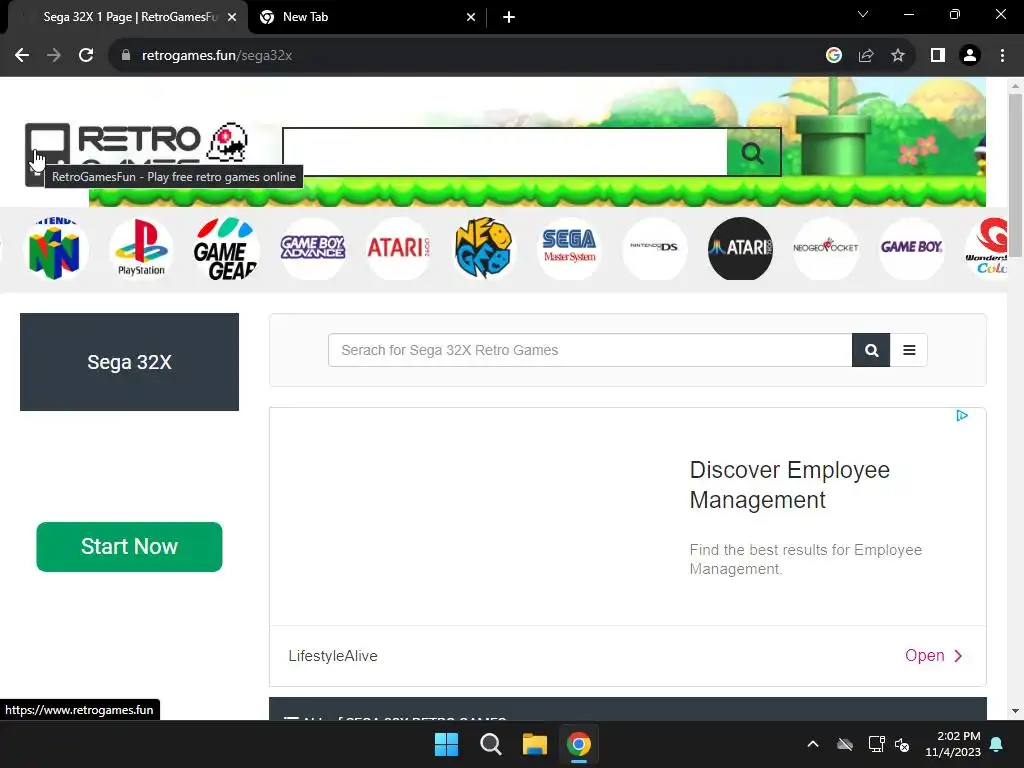1024x768 pixels.
Task: View site info via the lock icon
Action: coord(126,56)
